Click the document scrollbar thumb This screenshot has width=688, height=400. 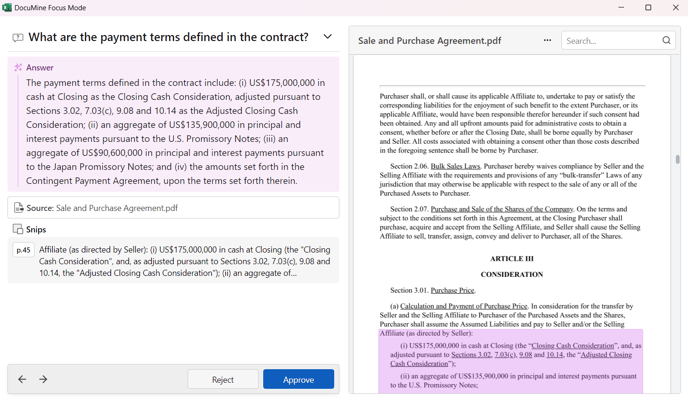pyautogui.click(x=677, y=160)
